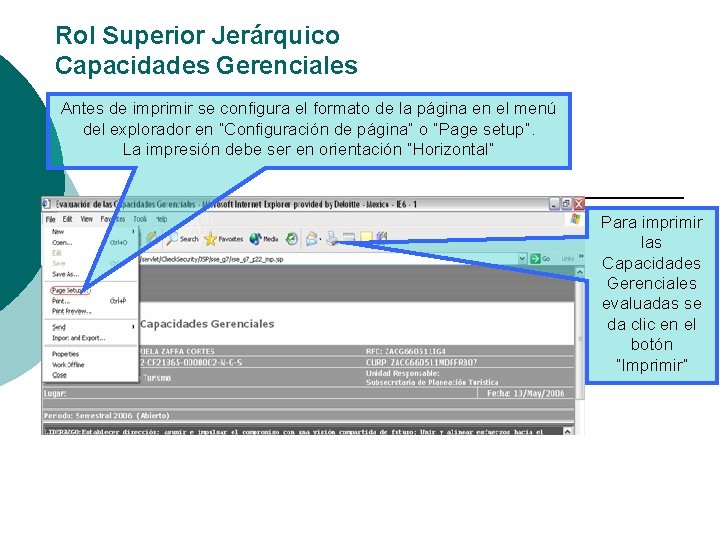The width and height of the screenshot is (720, 540).
Task: Click the Edit page icon beside the printer
Action: pos(349,238)
